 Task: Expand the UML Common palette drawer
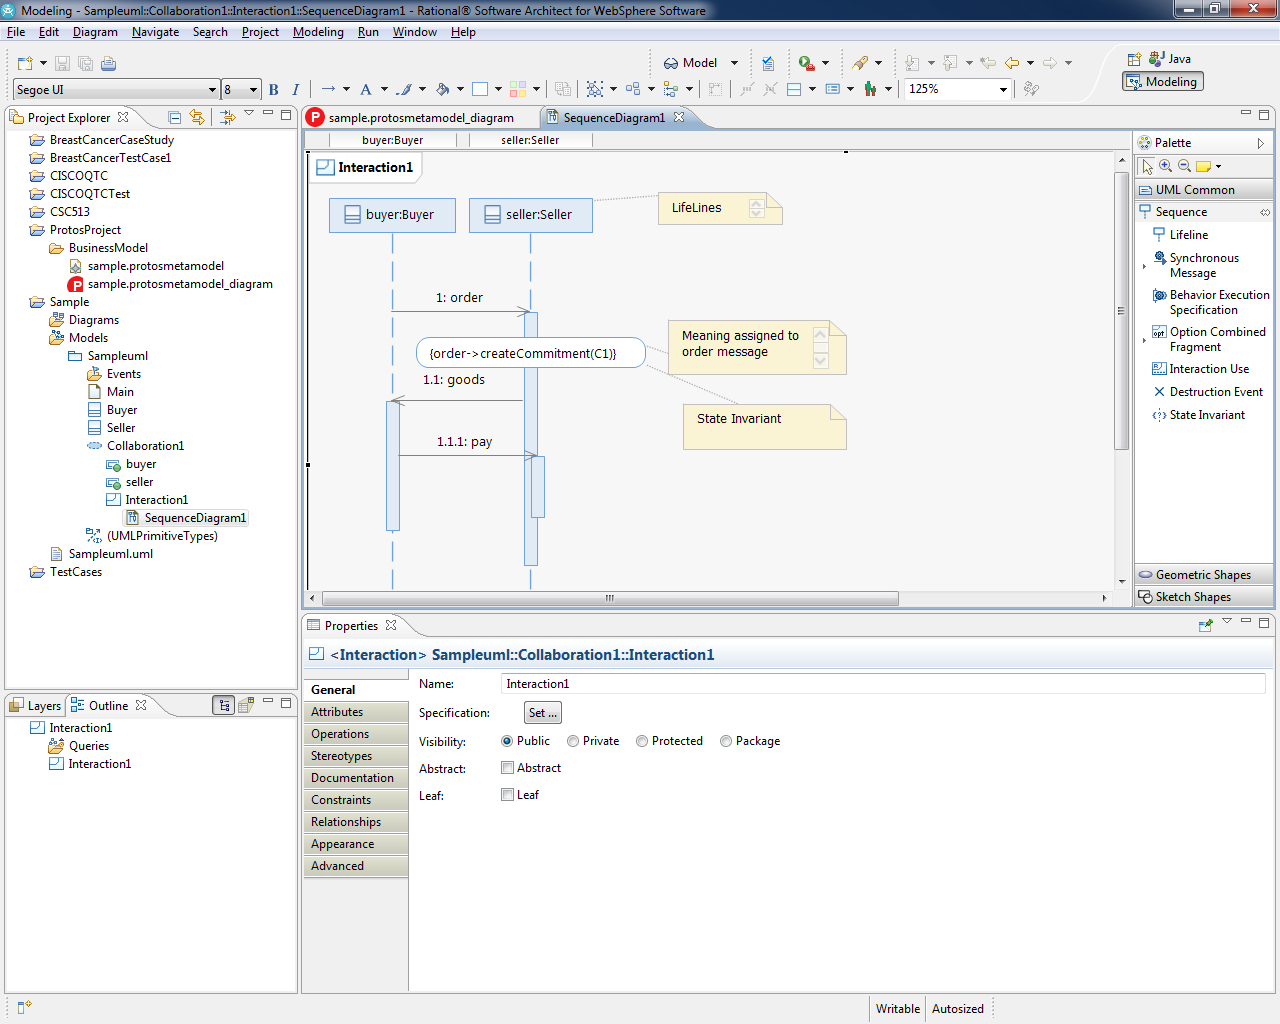(1204, 190)
